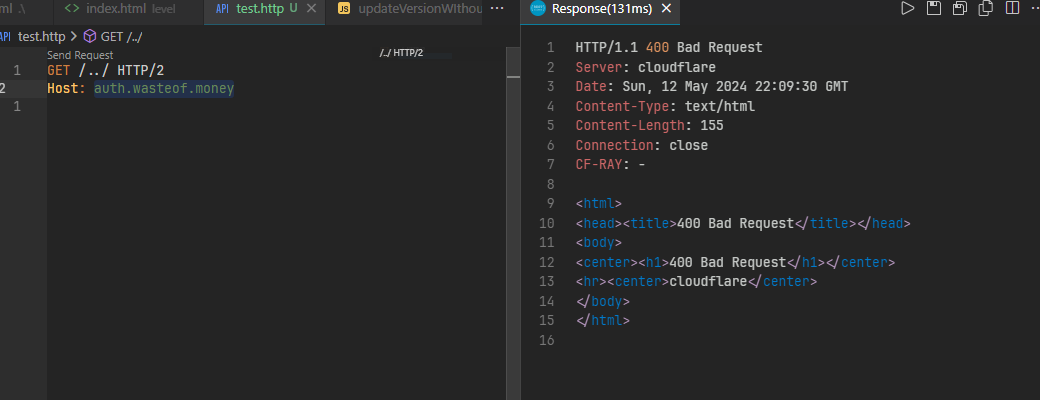Open More Actions menu in response panel
Image resolution: width=1040 pixels, height=400 pixels.
[1033, 9]
